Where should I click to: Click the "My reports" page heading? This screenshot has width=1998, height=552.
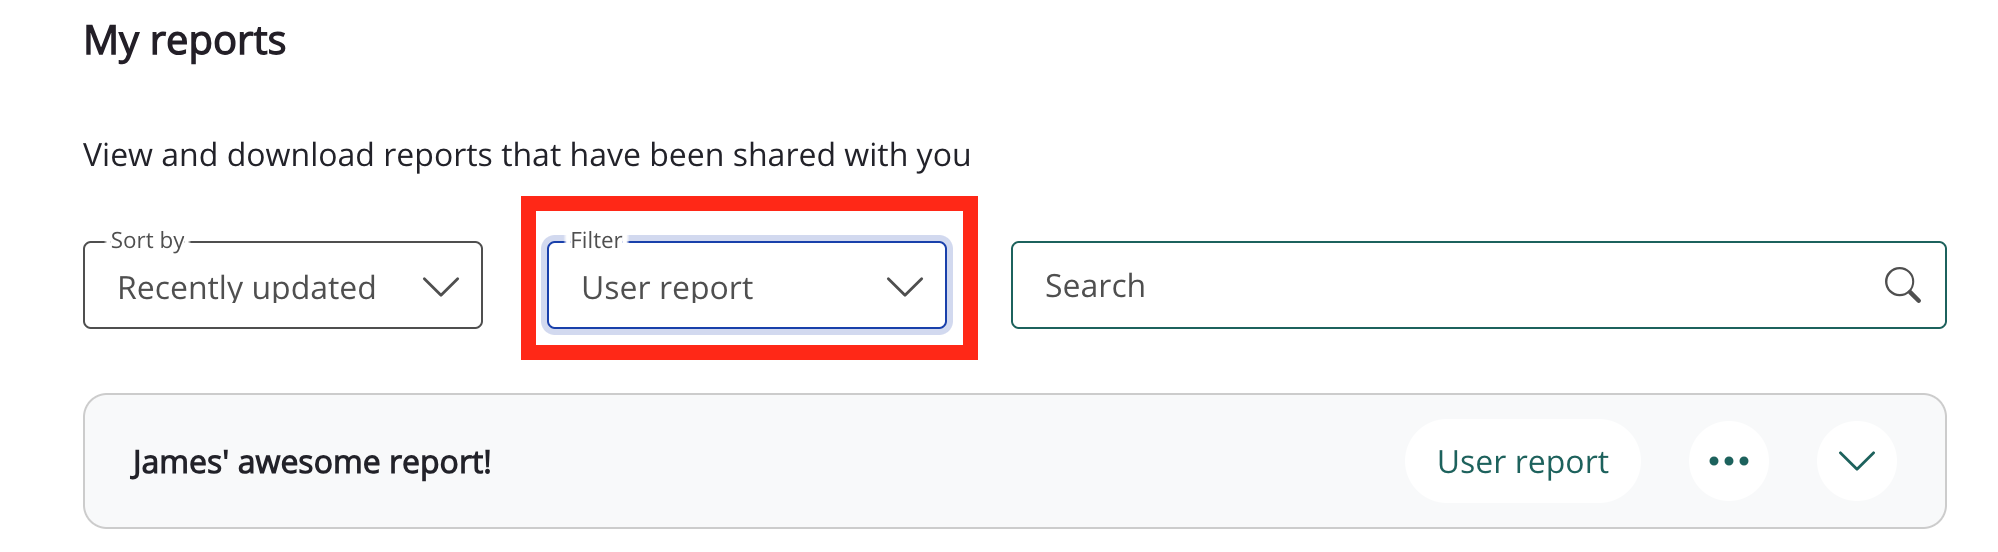click(x=185, y=41)
